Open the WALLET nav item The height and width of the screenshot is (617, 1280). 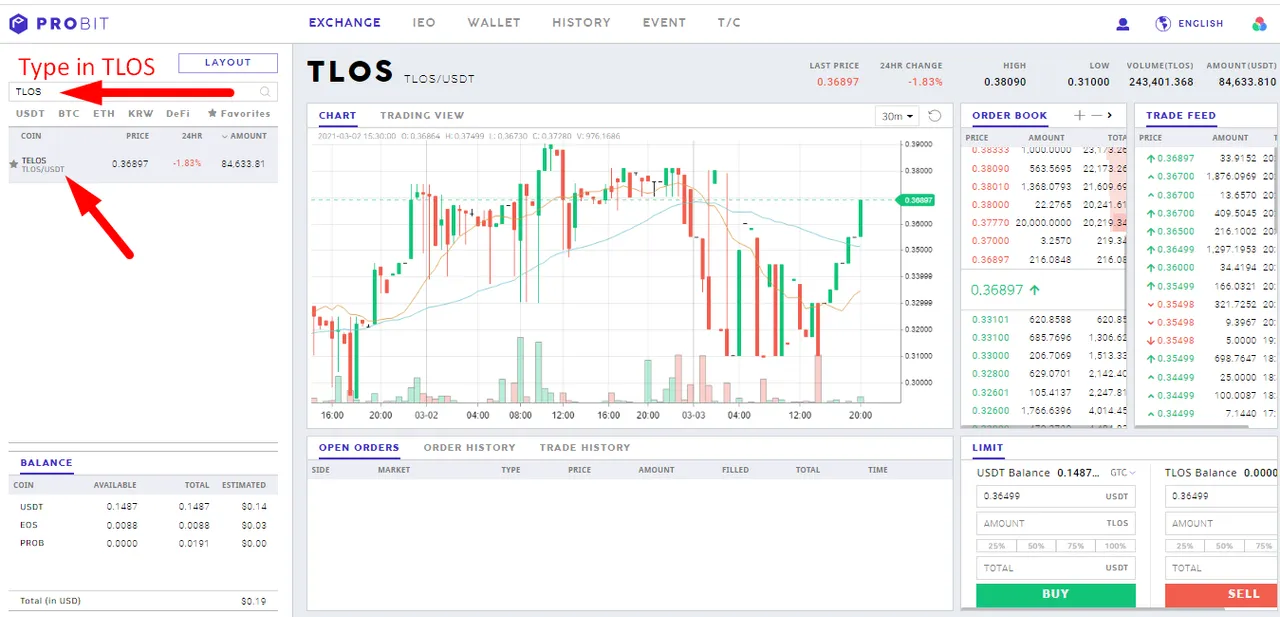pos(494,23)
